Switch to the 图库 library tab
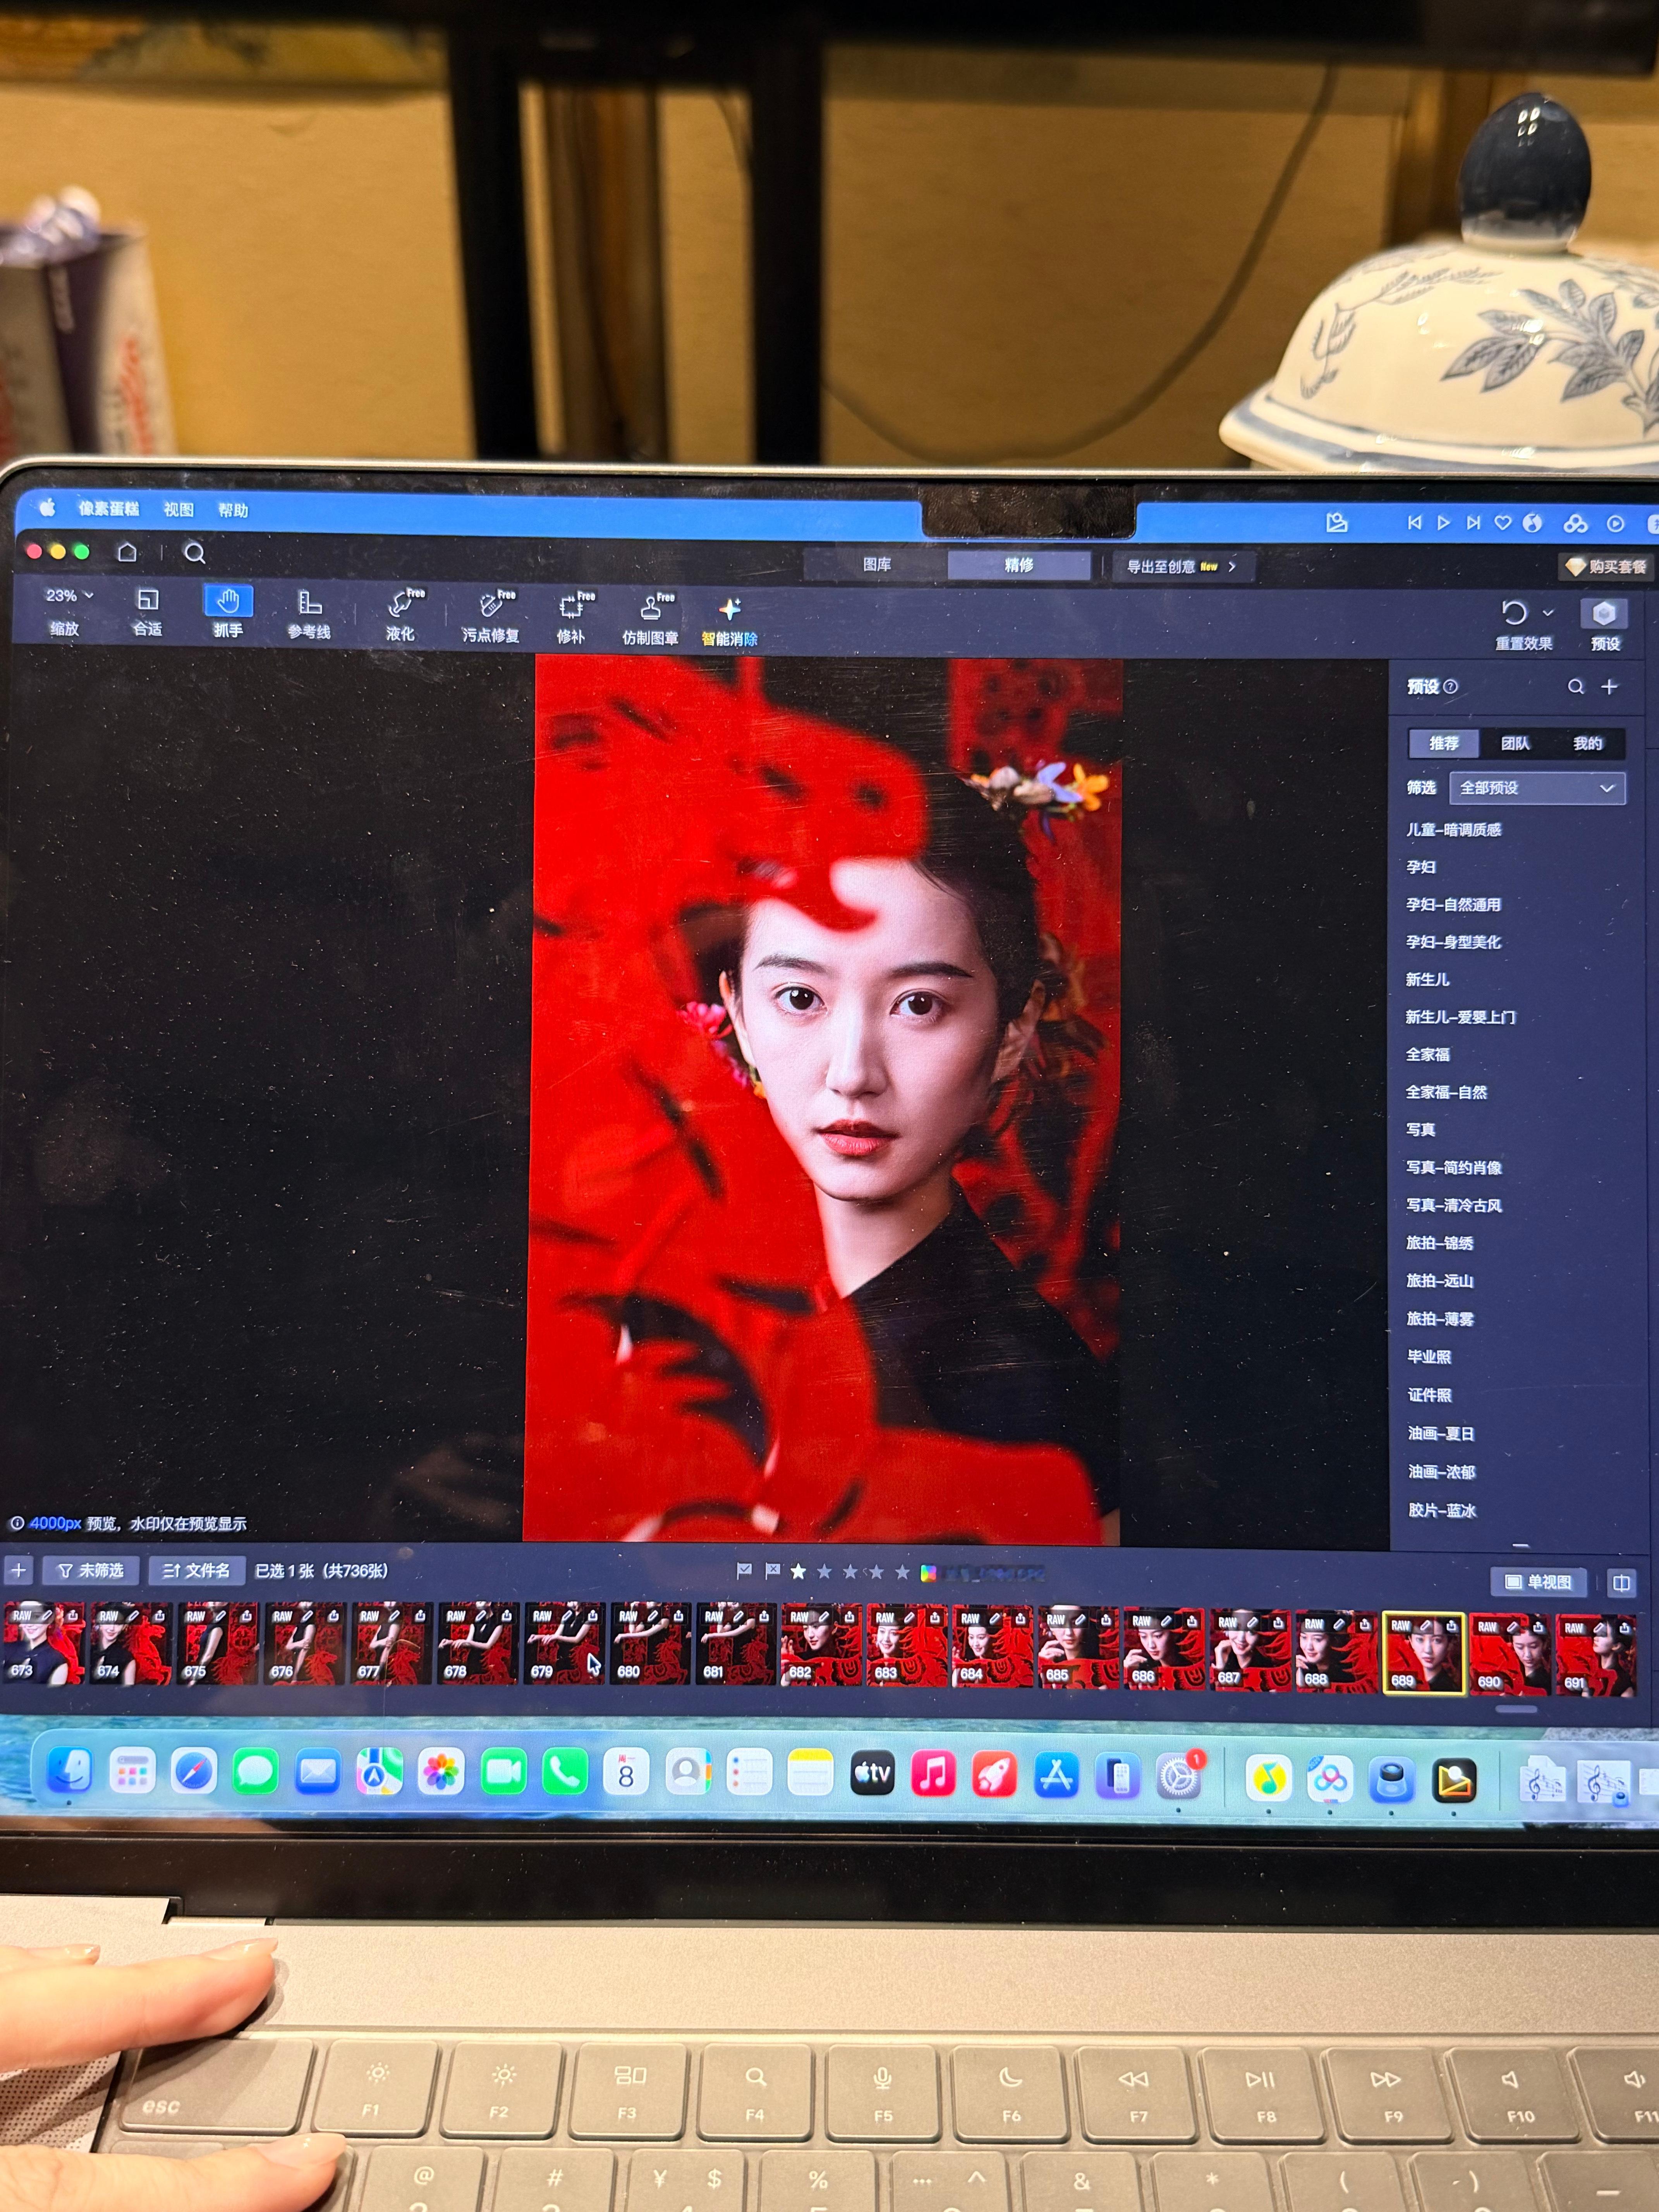The height and width of the screenshot is (2212, 1659). pos(877,564)
